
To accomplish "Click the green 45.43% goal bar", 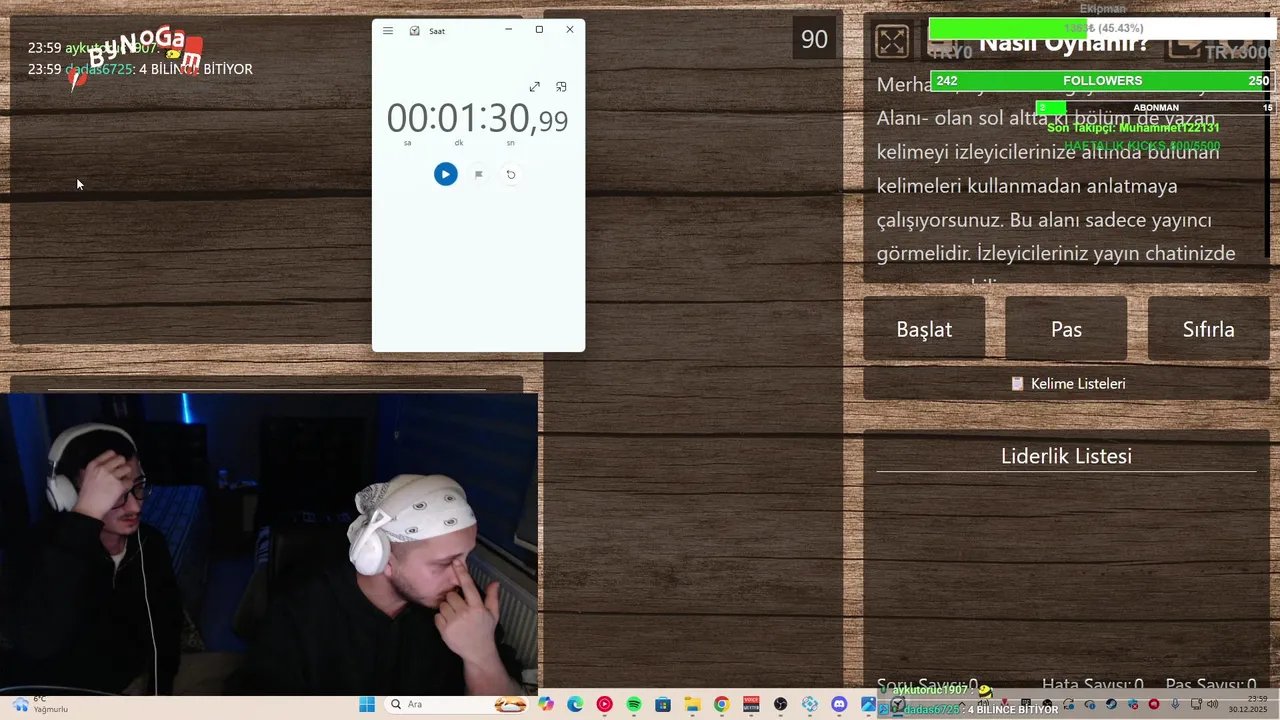I will click(x=1102, y=29).
